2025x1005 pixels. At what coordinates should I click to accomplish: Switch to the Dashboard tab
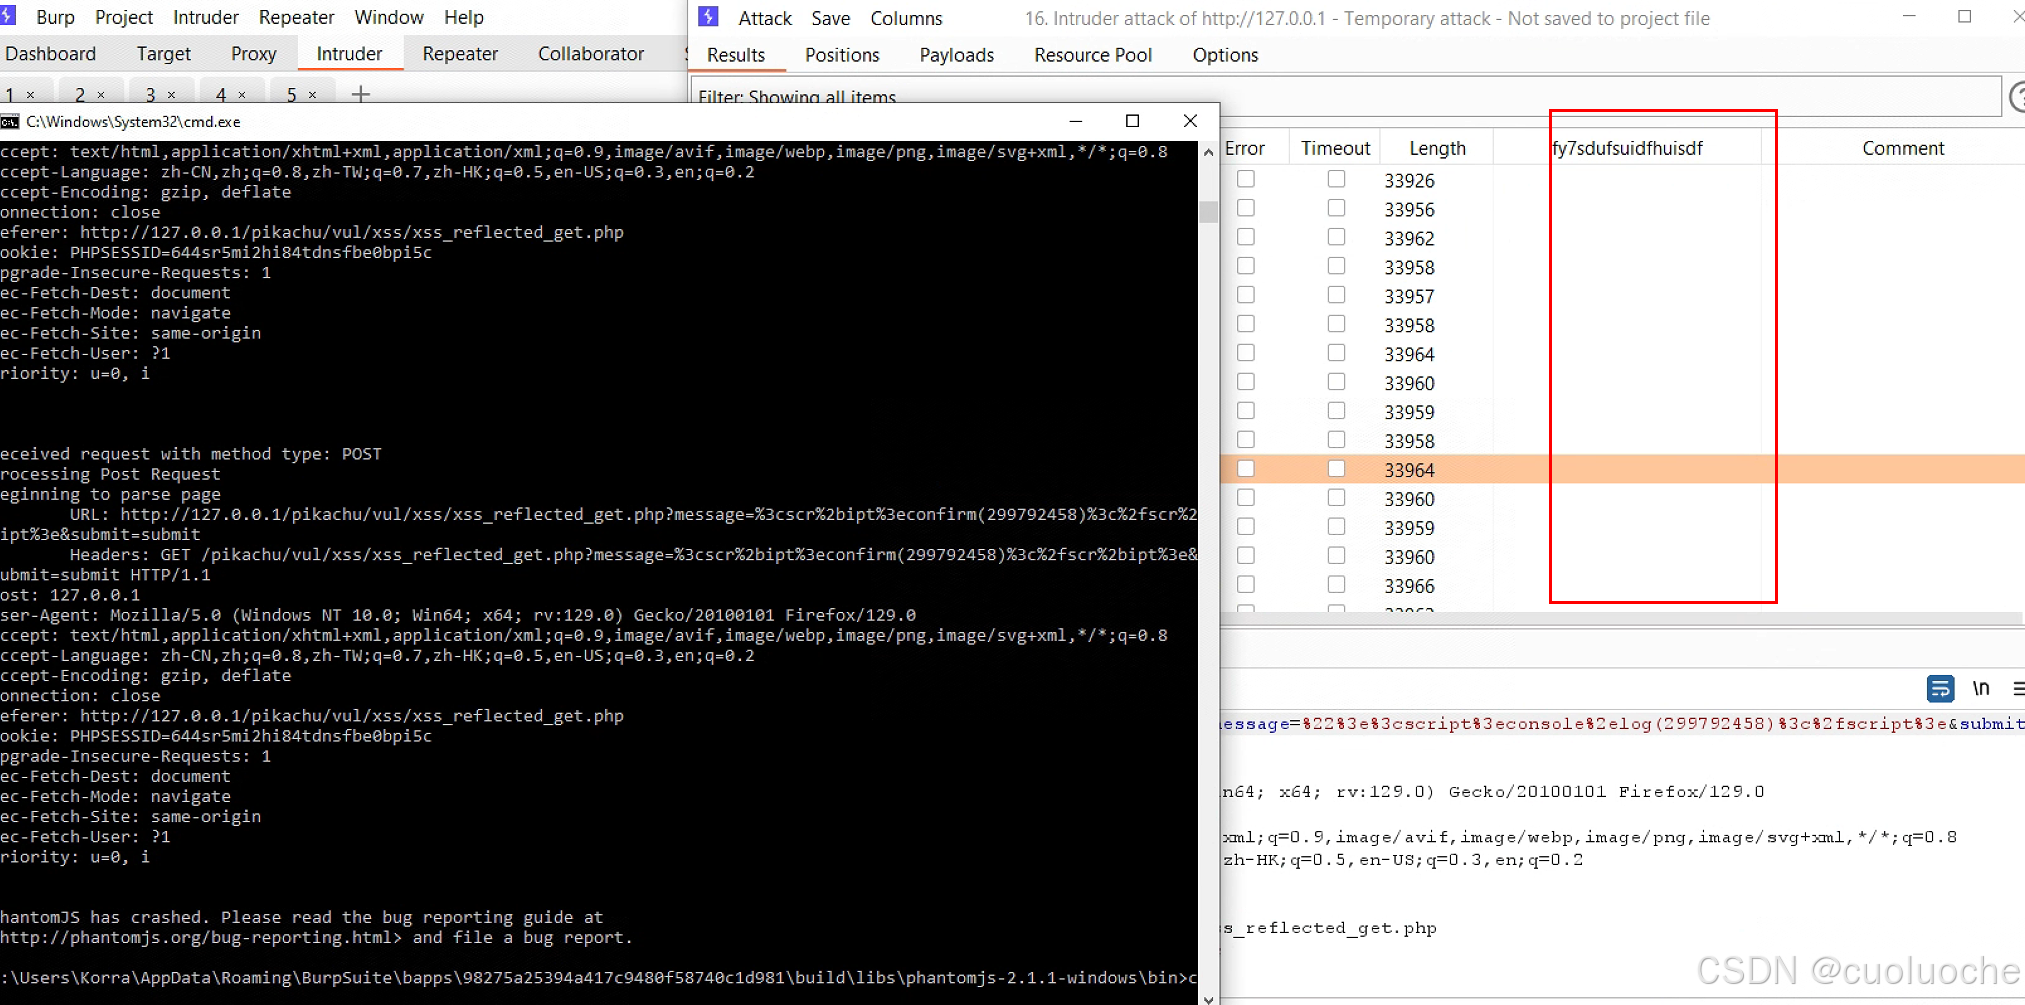[51, 54]
